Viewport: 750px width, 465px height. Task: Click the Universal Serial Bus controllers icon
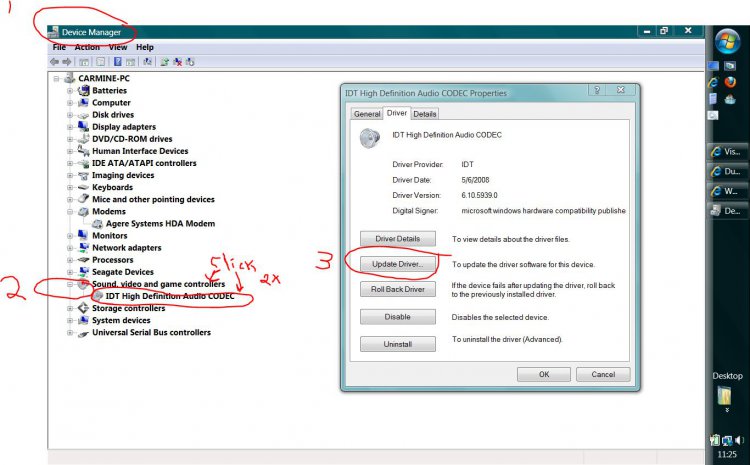coord(84,332)
